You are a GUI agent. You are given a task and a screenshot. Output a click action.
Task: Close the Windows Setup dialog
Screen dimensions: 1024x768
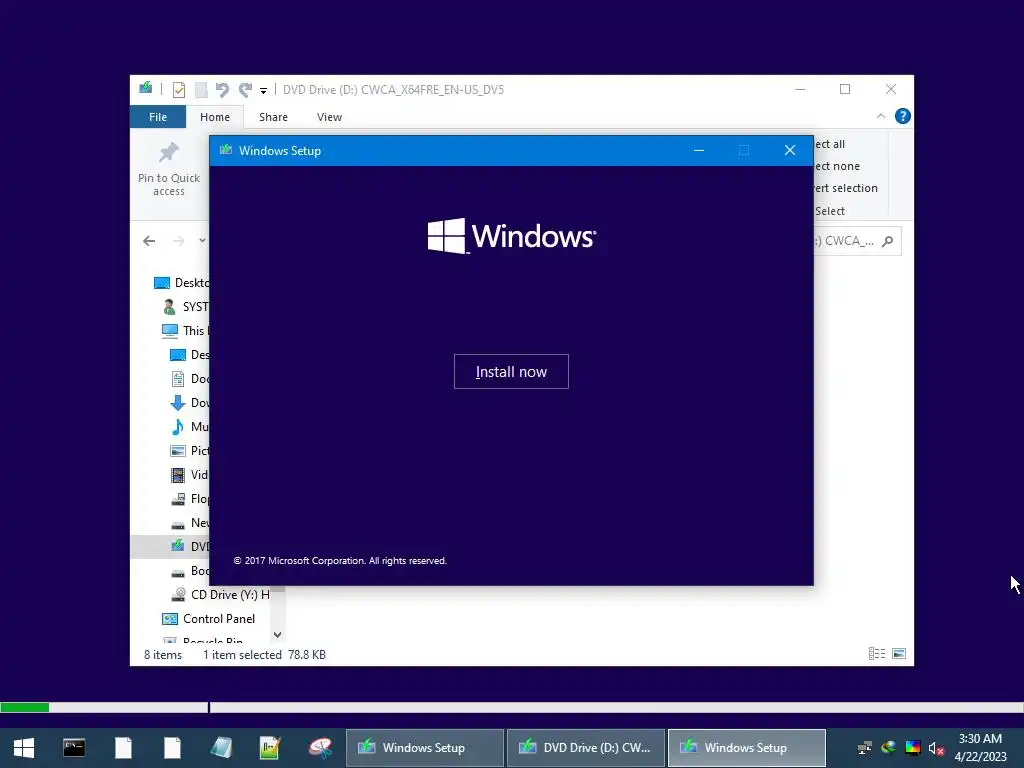pyautogui.click(x=790, y=150)
